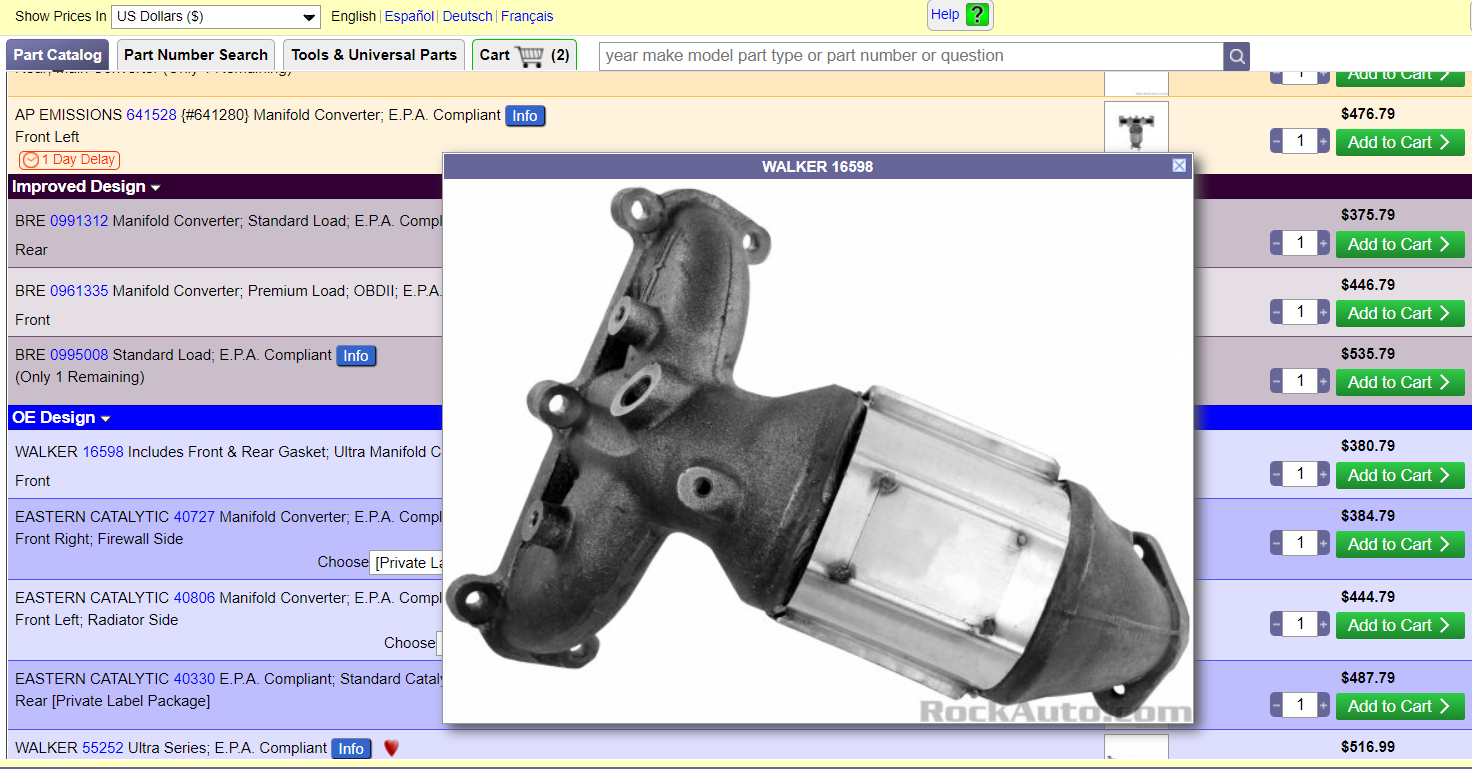Open the WALKER 16598 part number link
The width and height of the screenshot is (1472, 769).
click(103, 452)
